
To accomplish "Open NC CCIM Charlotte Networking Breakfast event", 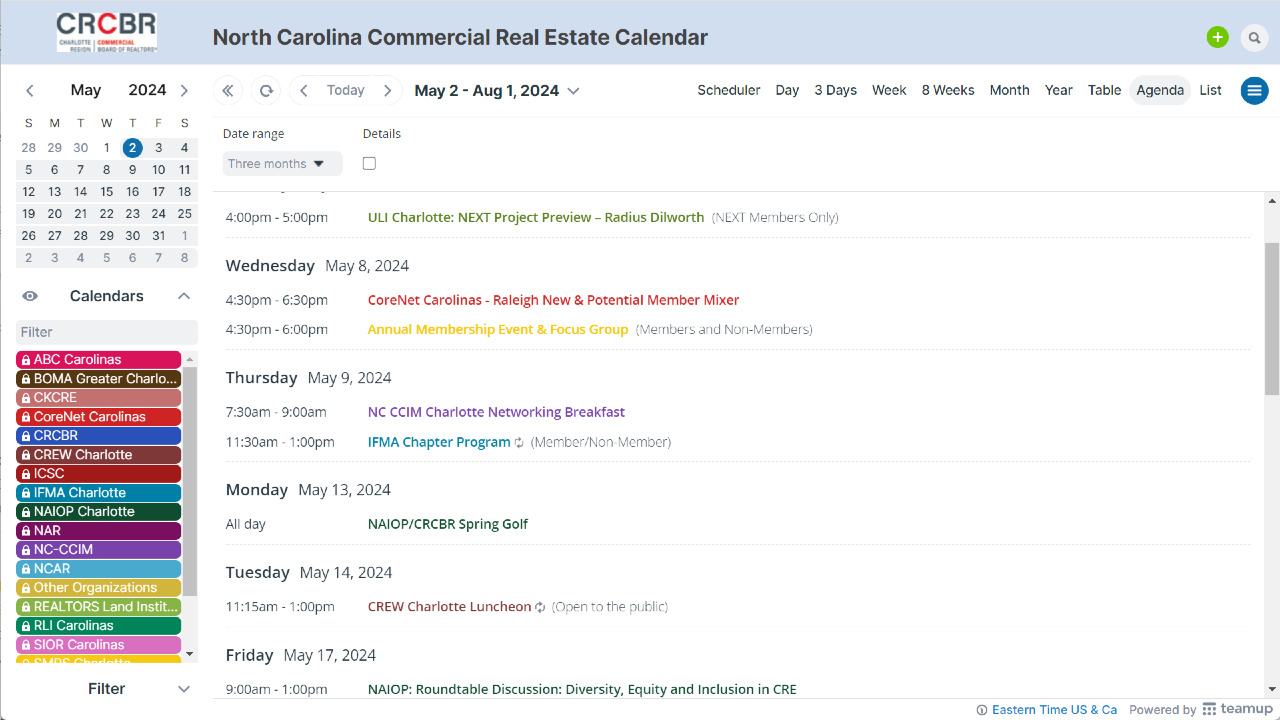I will coord(496,412).
